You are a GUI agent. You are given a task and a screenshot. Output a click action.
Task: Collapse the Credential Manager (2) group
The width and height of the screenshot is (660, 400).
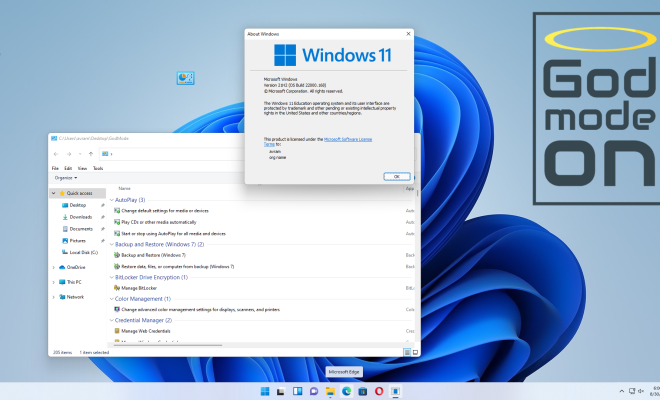point(112,320)
